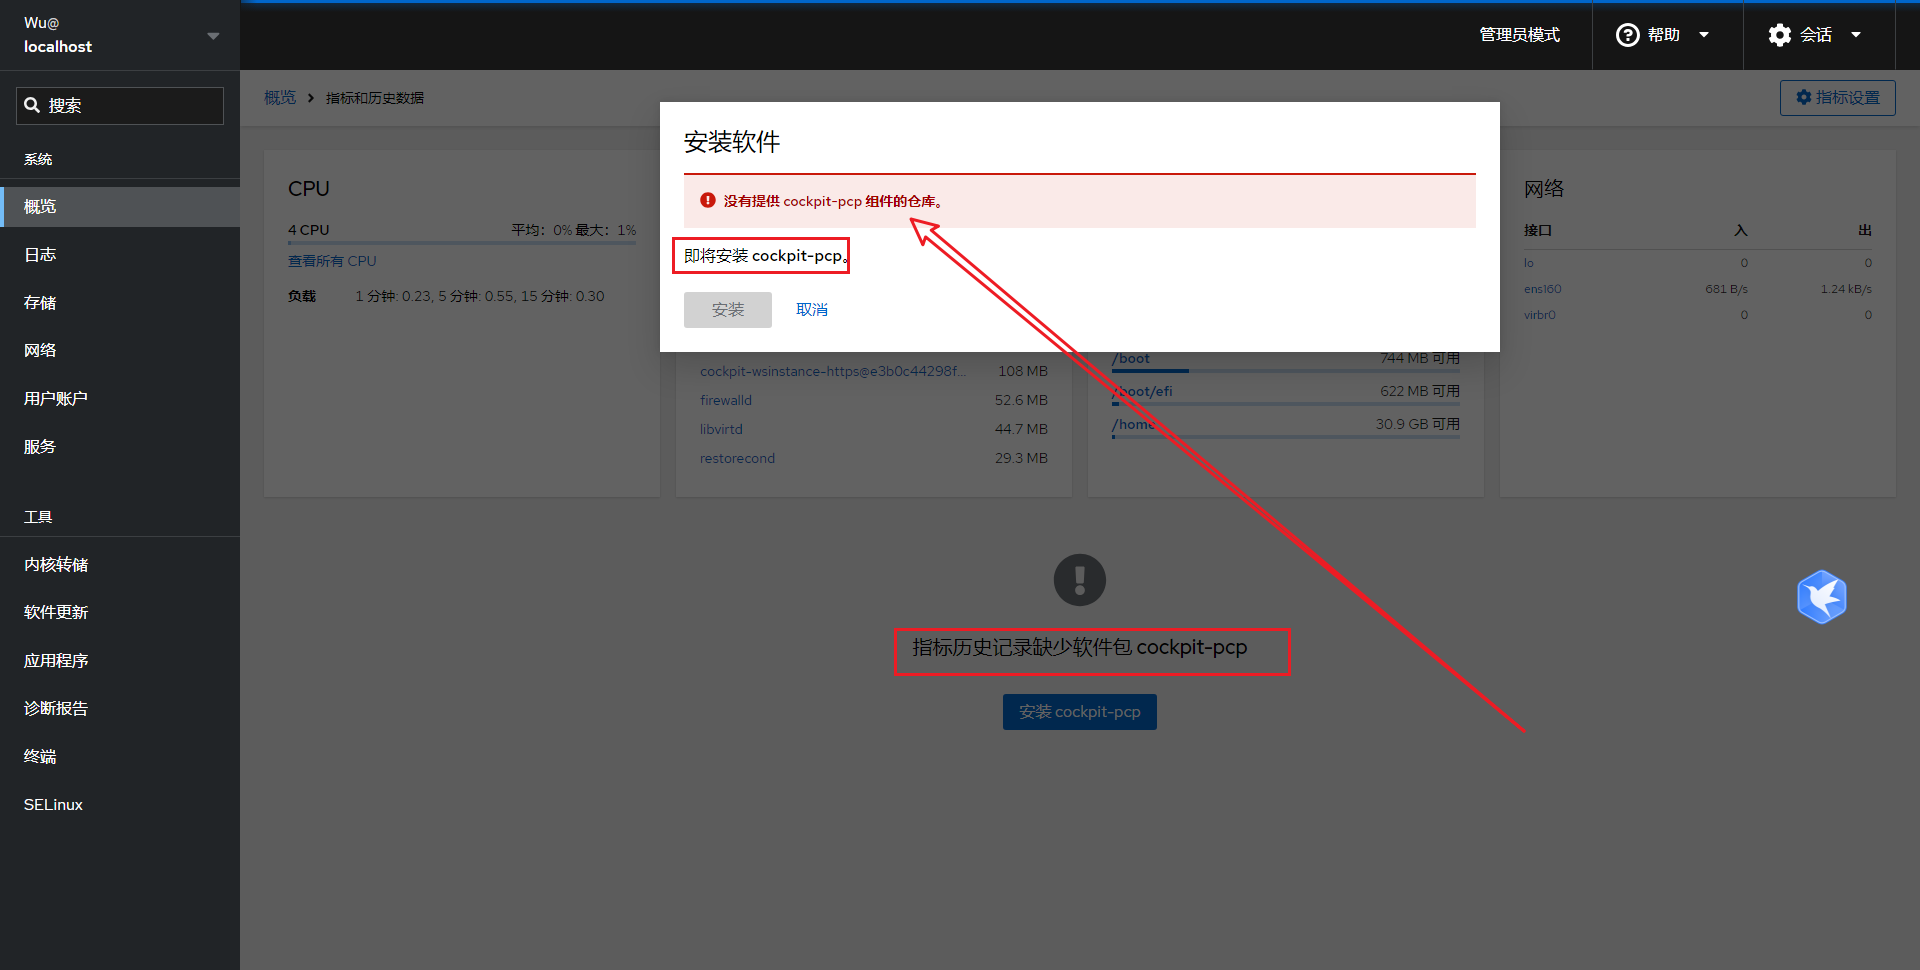Click the large exclamation warning icon

click(x=1079, y=580)
